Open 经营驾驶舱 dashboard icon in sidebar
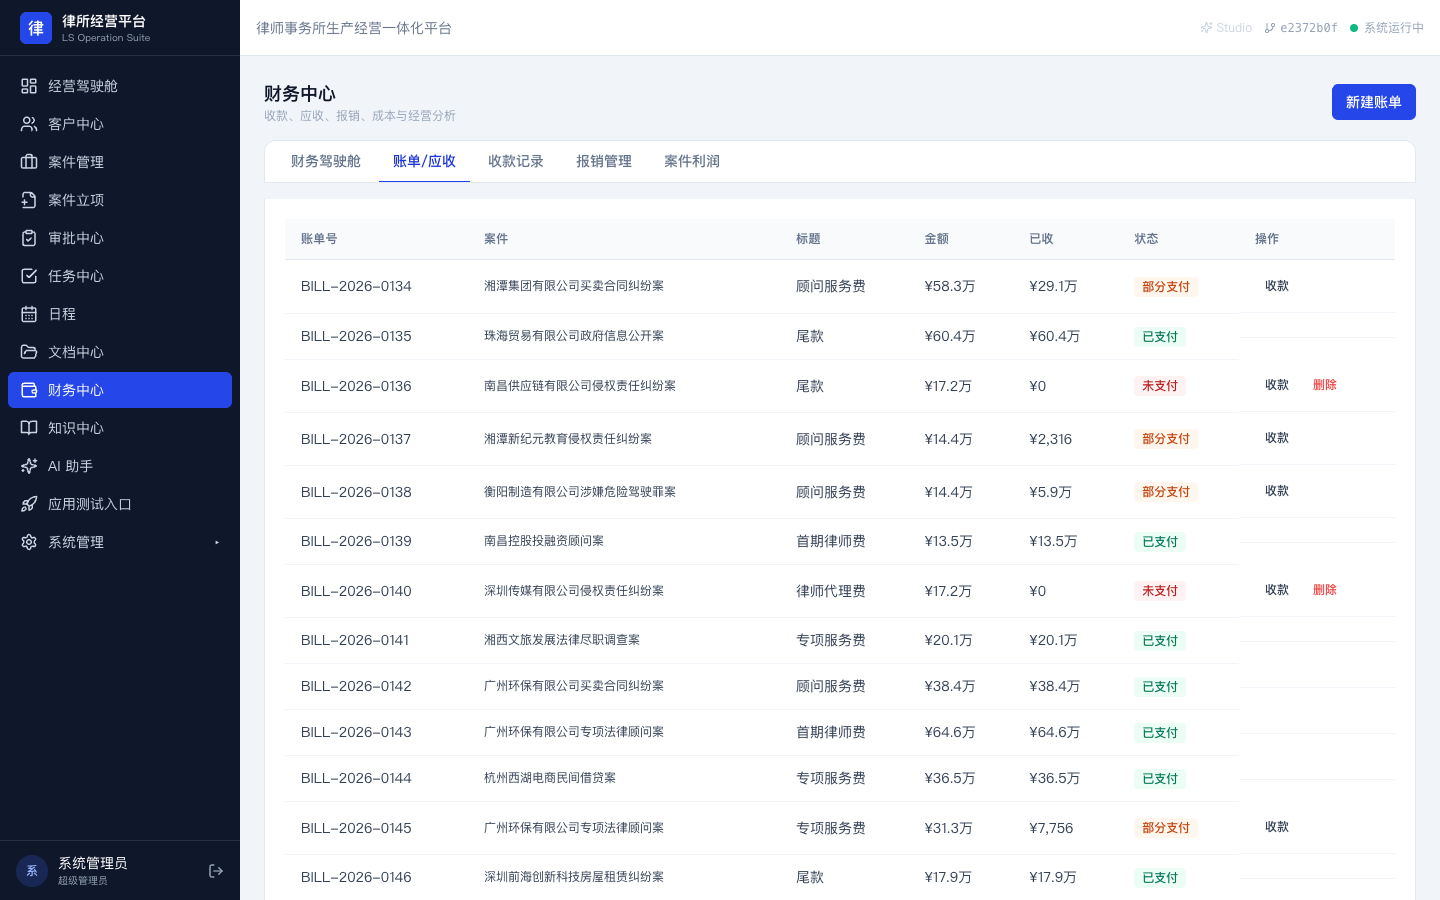Viewport: 1440px width, 900px height. point(29,86)
